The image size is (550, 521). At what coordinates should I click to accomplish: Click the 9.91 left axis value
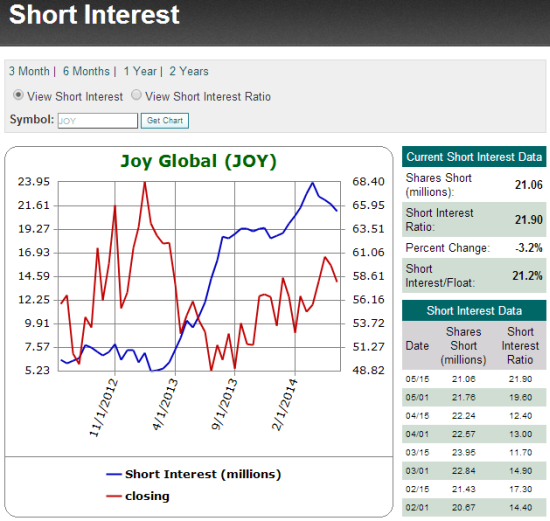point(37,323)
